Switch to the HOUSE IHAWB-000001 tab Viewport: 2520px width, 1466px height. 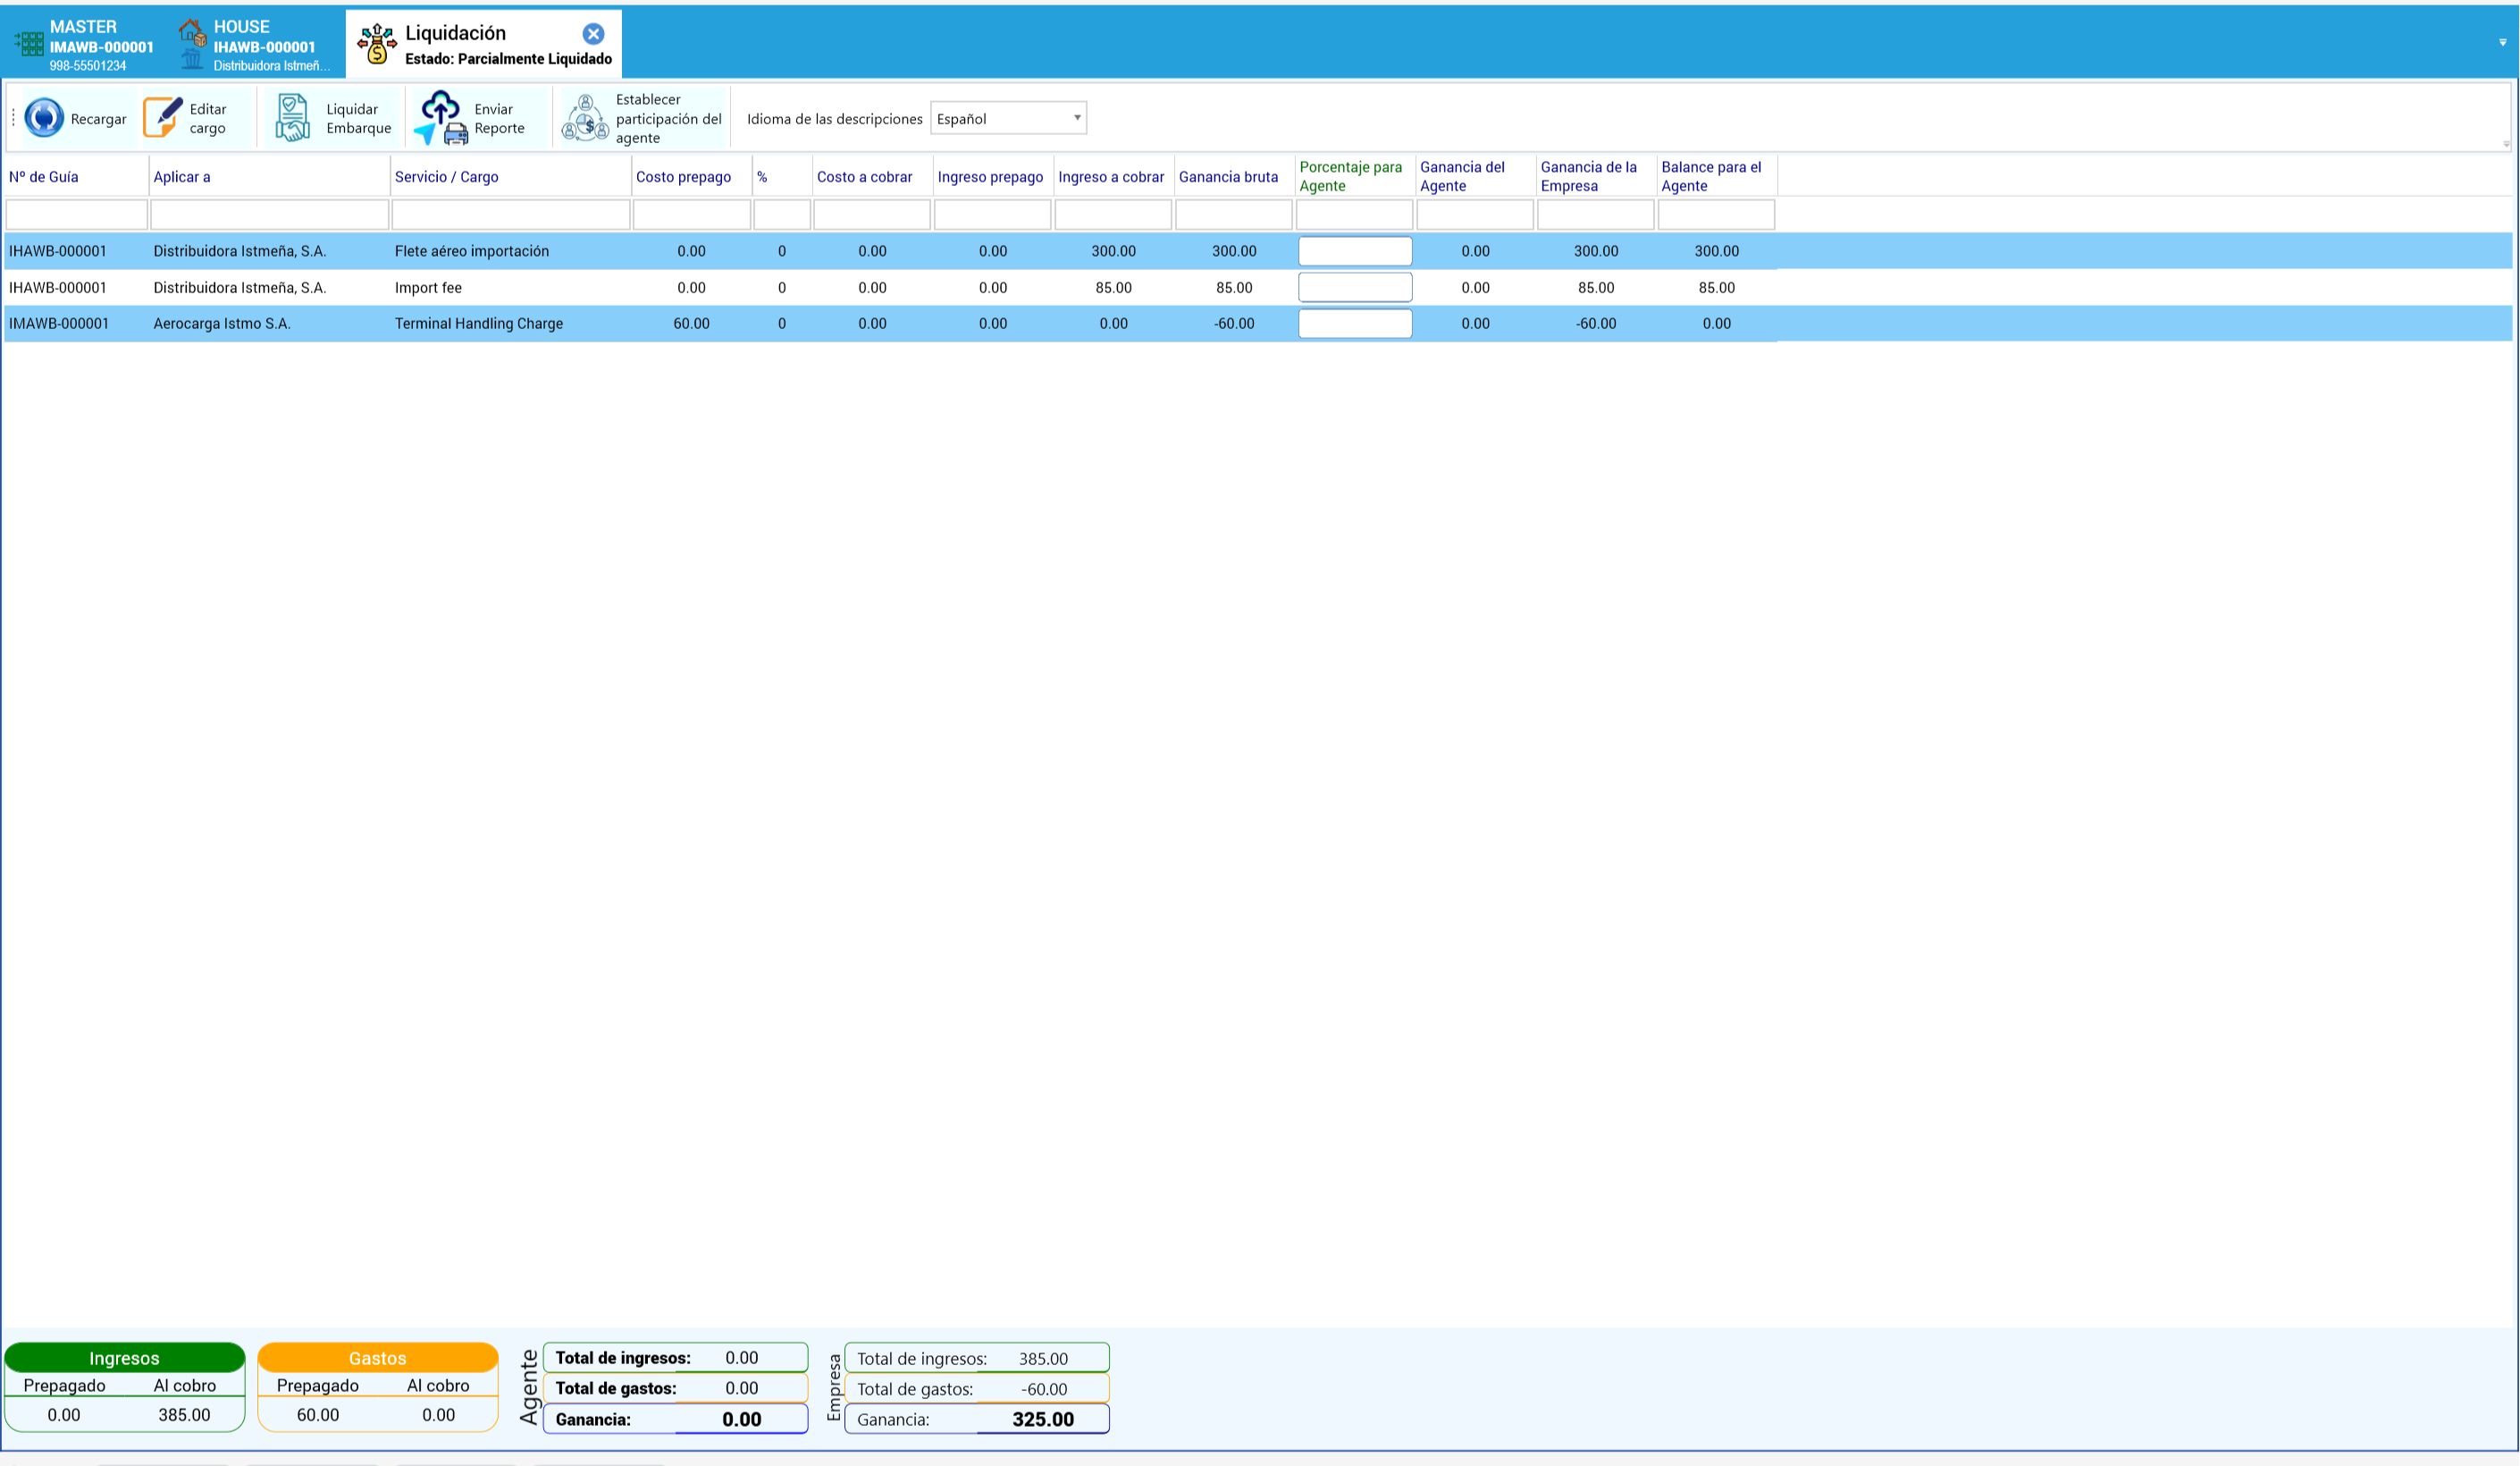click(255, 45)
